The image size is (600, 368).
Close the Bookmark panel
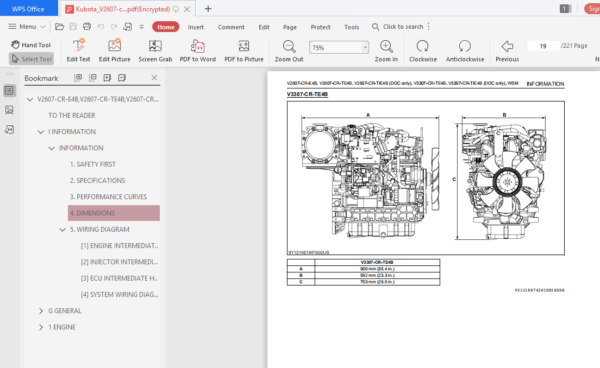154,78
